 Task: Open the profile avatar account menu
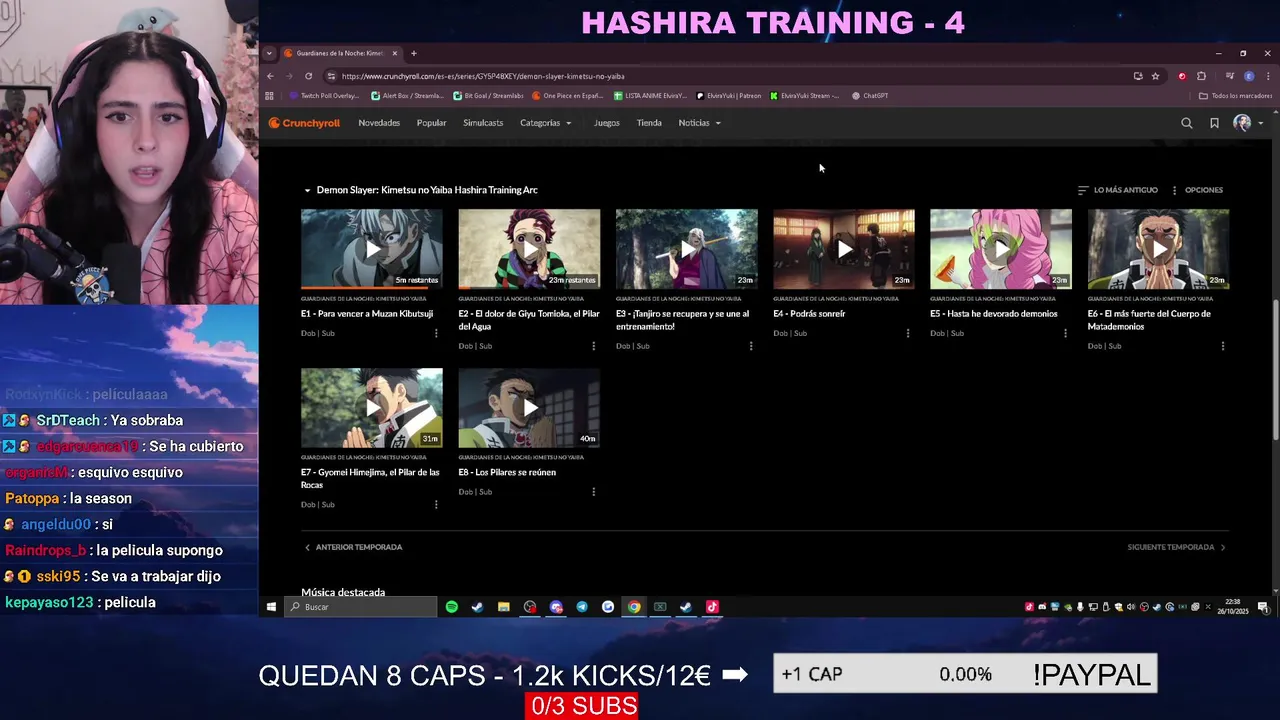[1248, 123]
